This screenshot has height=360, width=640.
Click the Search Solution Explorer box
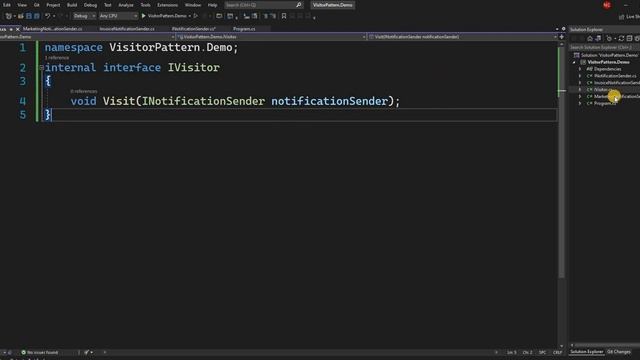604,47
